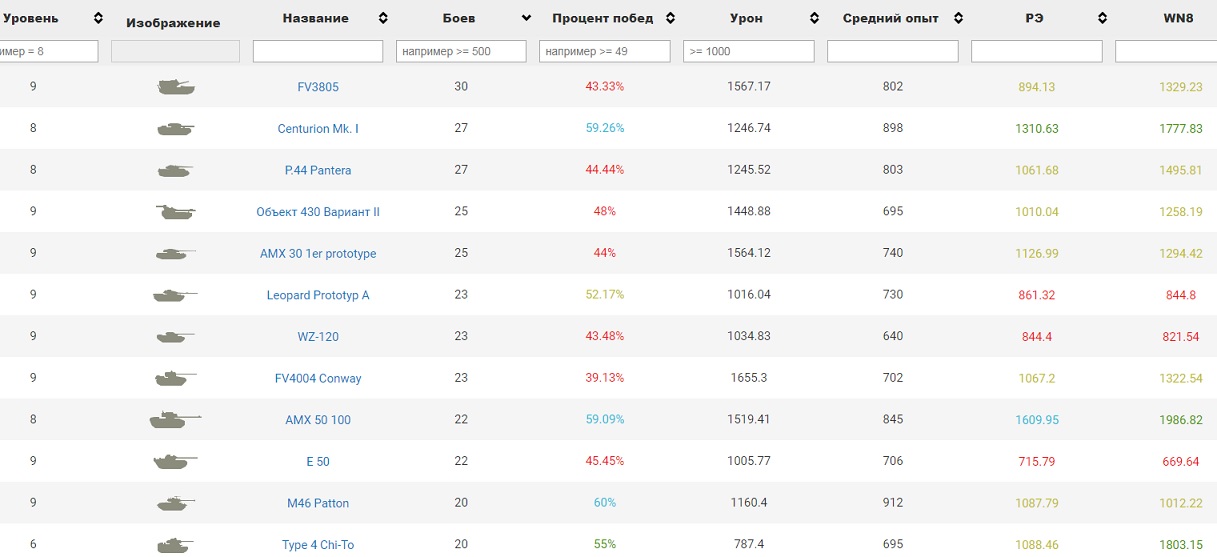Focus the WN8 filter input
1217x557 pixels.
tap(1166, 51)
